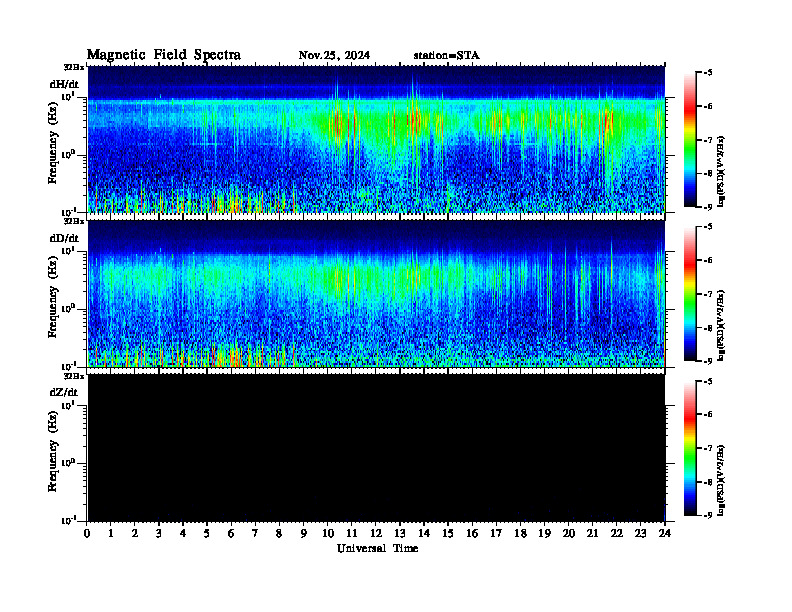Click the -9 tick on dH/dt color bar
Screen dimensions: 792x612
click(707, 207)
